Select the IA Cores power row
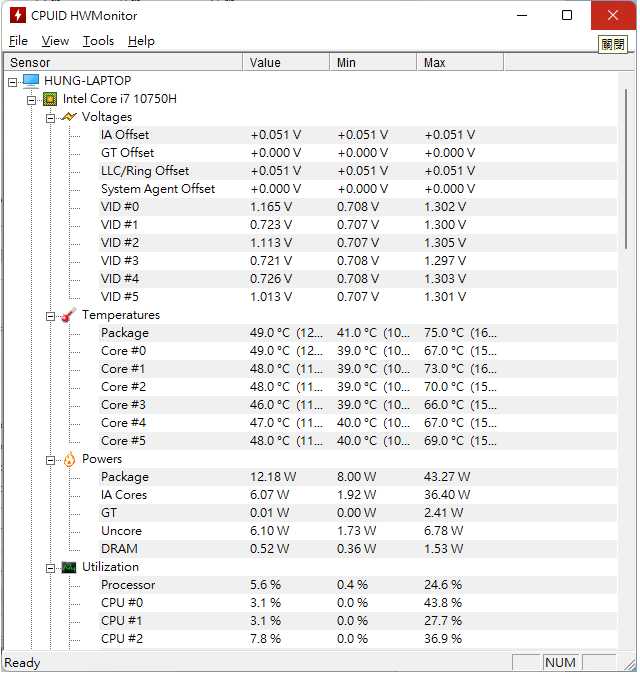 point(358,496)
